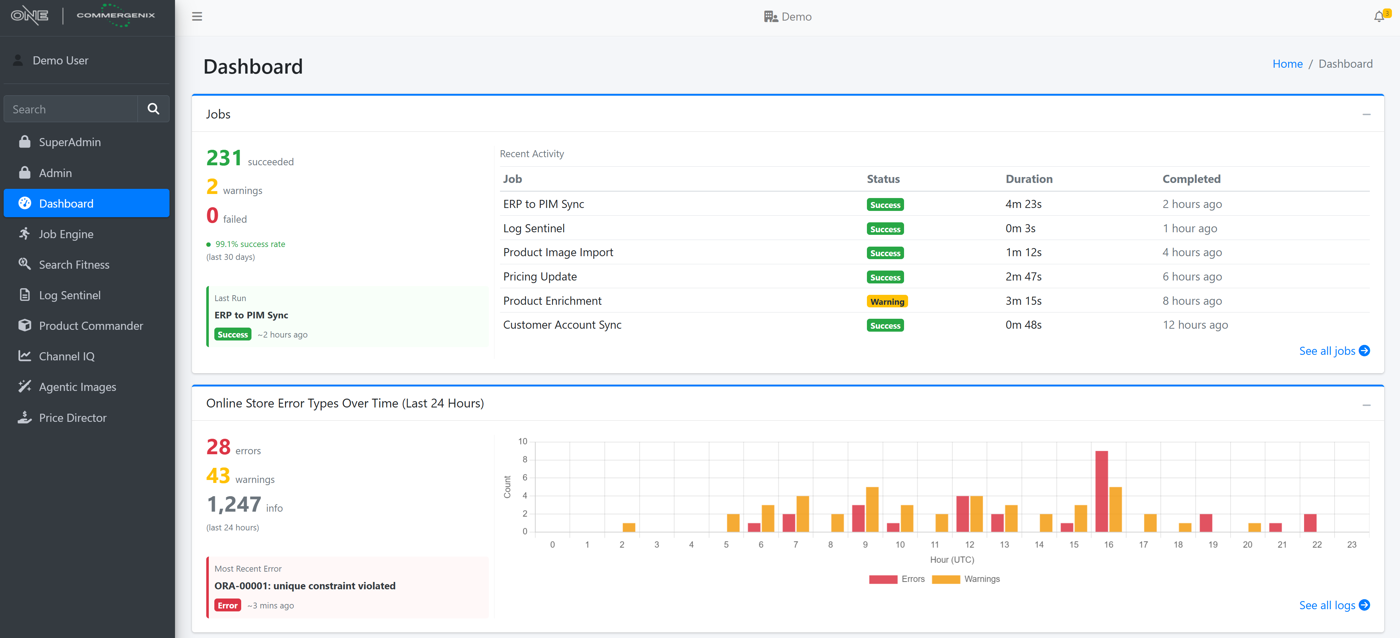Open SuperAdmin menu item

pyautogui.click(x=87, y=142)
